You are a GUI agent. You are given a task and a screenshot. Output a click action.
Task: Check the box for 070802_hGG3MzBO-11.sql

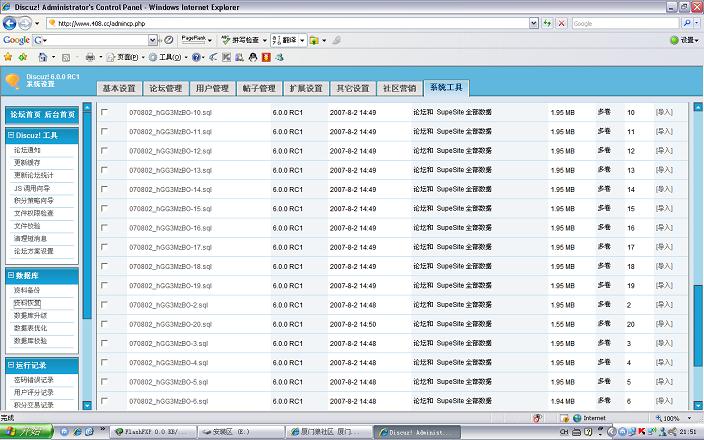point(104,131)
